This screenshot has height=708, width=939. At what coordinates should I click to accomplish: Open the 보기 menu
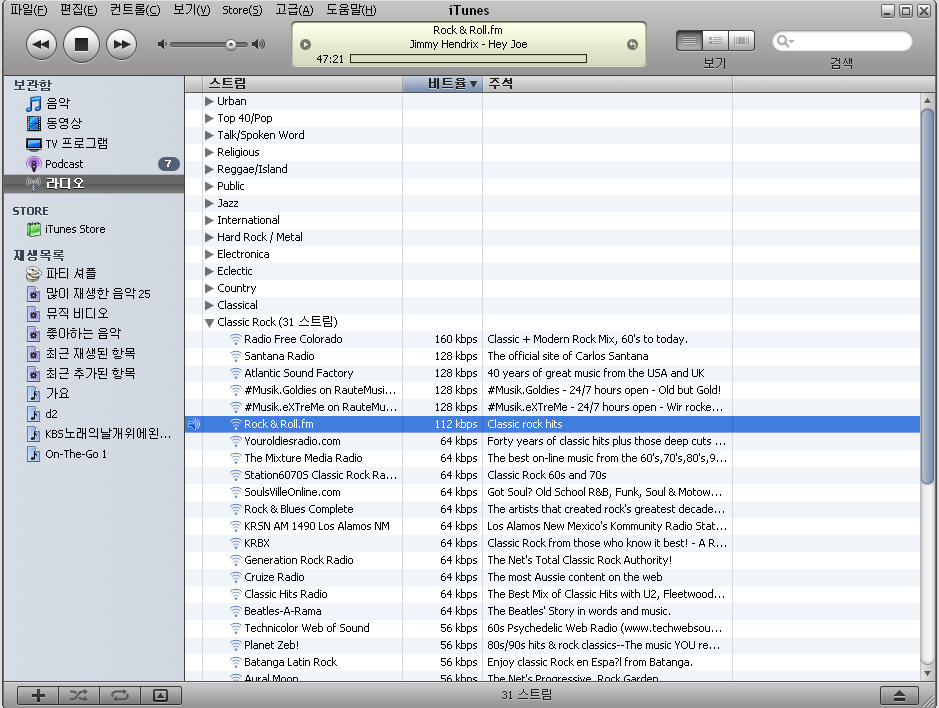coord(192,10)
